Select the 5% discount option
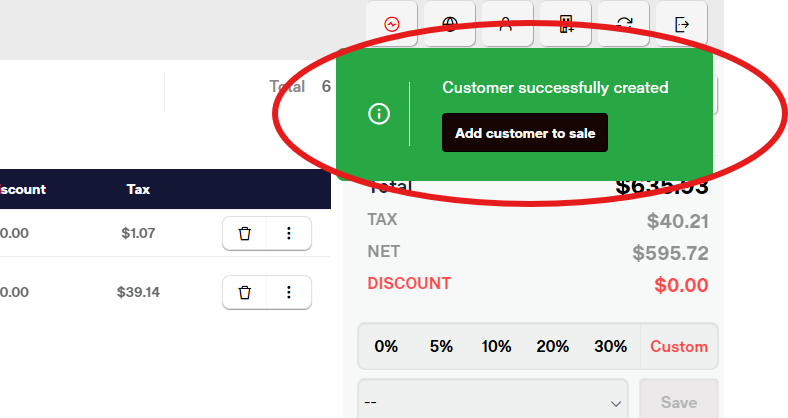 pyautogui.click(x=441, y=346)
